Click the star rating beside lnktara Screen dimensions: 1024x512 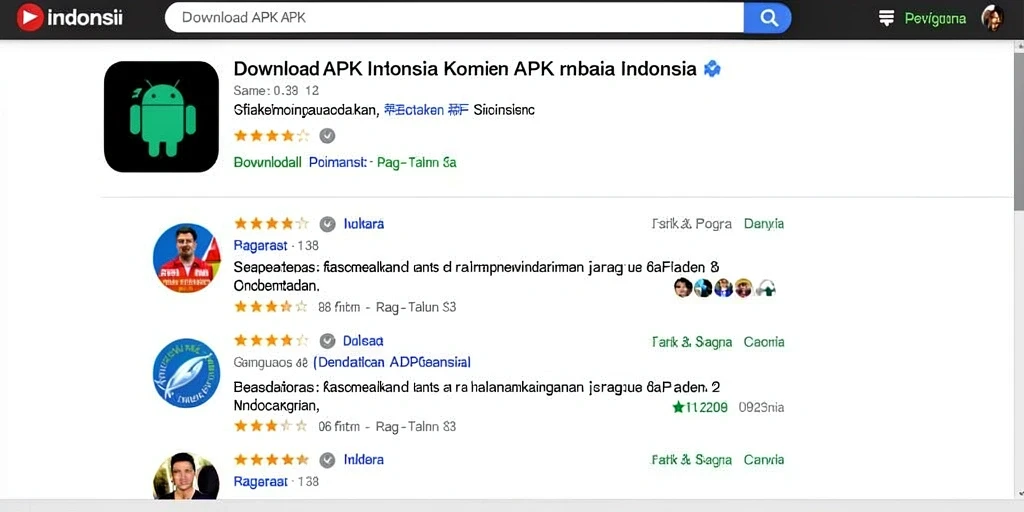pyautogui.click(x=272, y=224)
